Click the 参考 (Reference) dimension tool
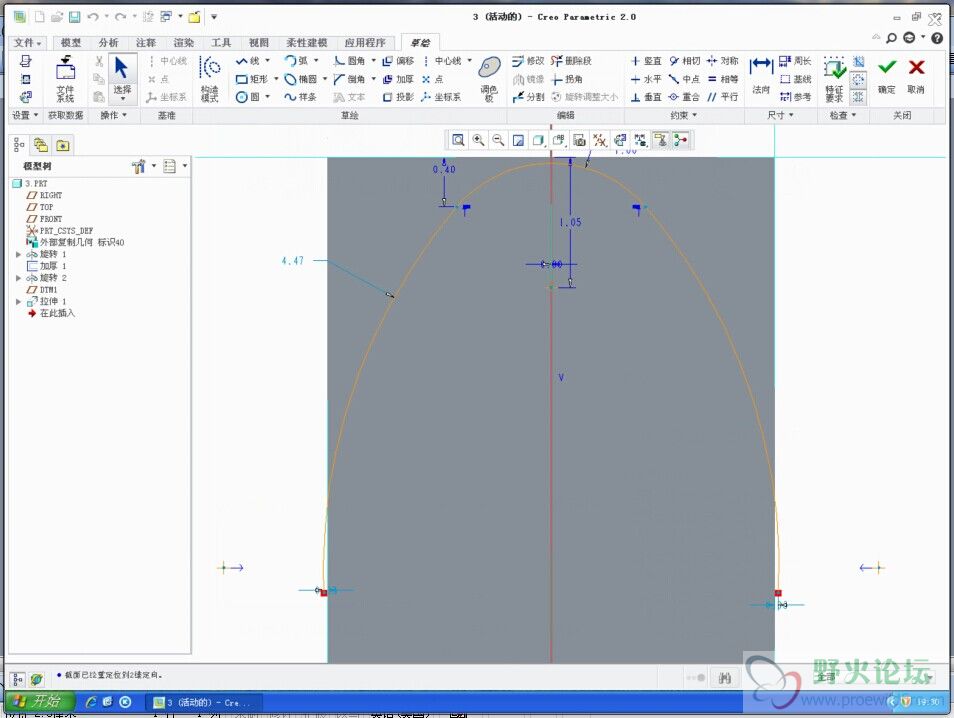954x718 pixels. coord(795,97)
